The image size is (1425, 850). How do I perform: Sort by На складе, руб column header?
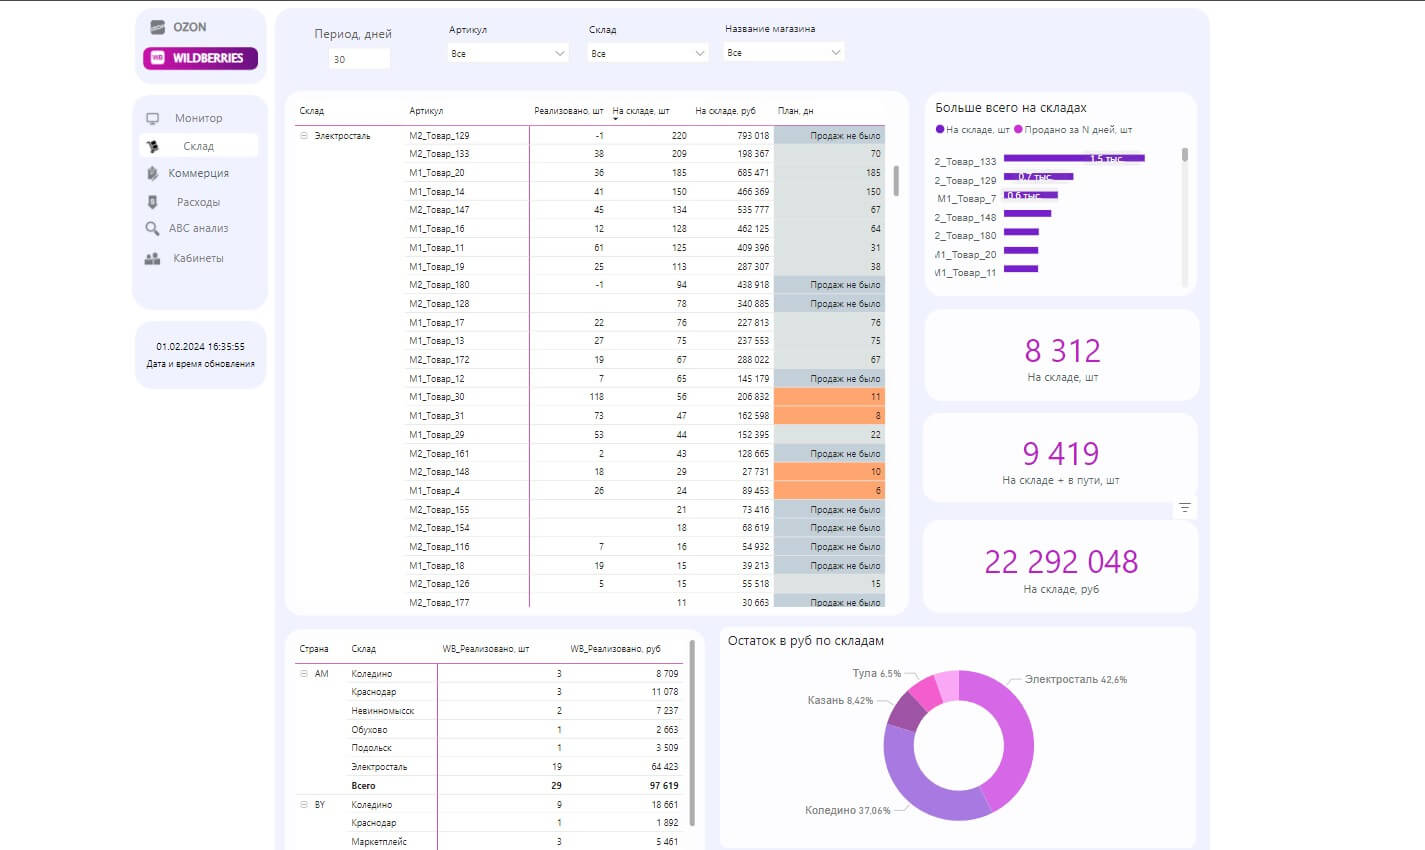[x=725, y=111]
